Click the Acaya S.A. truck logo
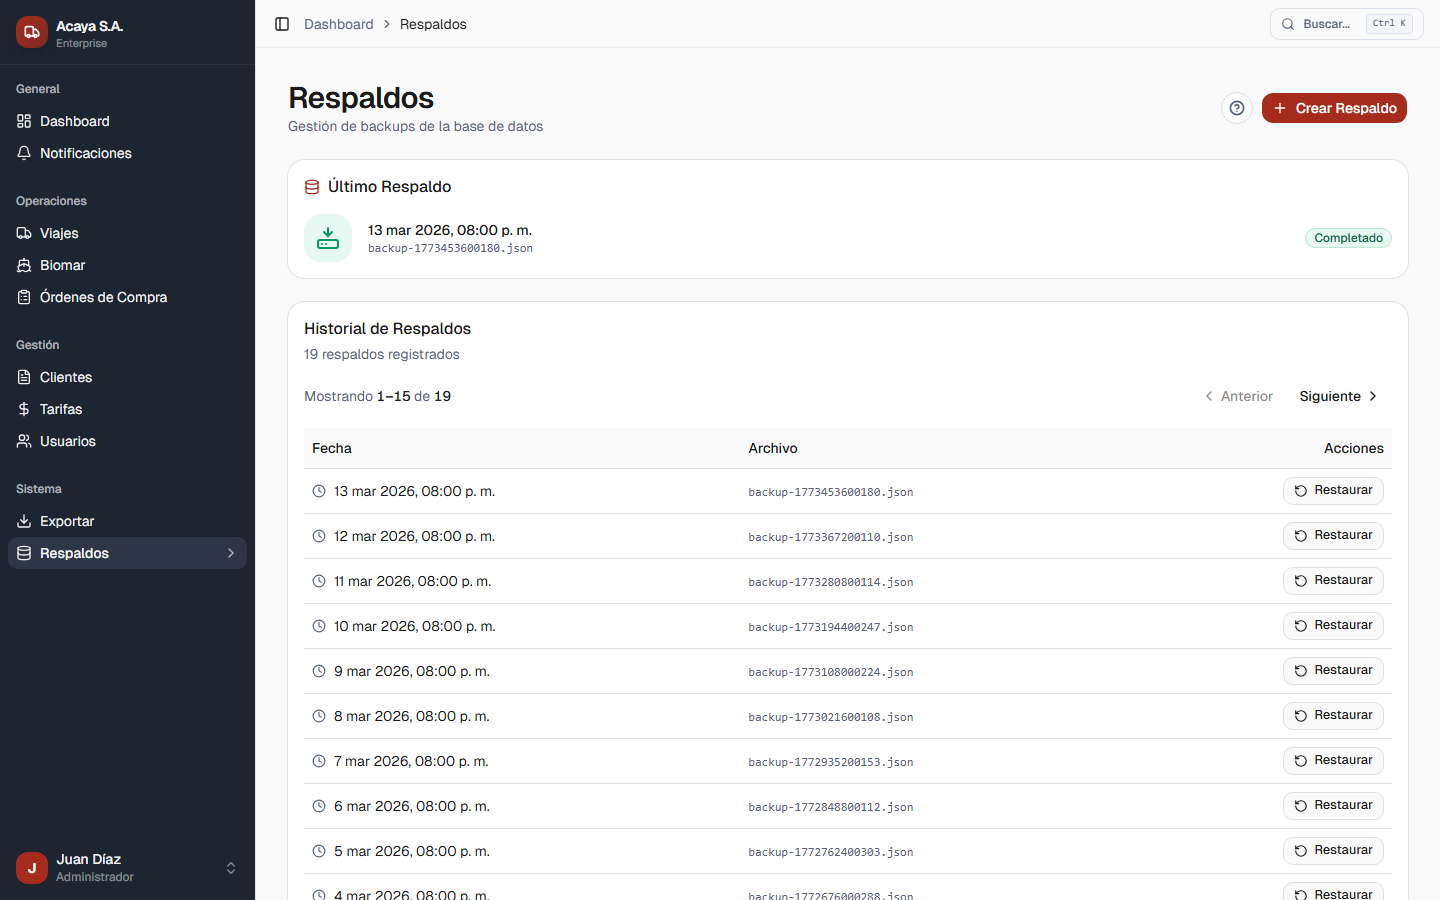Image resolution: width=1440 pixels, height=900 pixels. pyautogui.click(x=32, y=32)
